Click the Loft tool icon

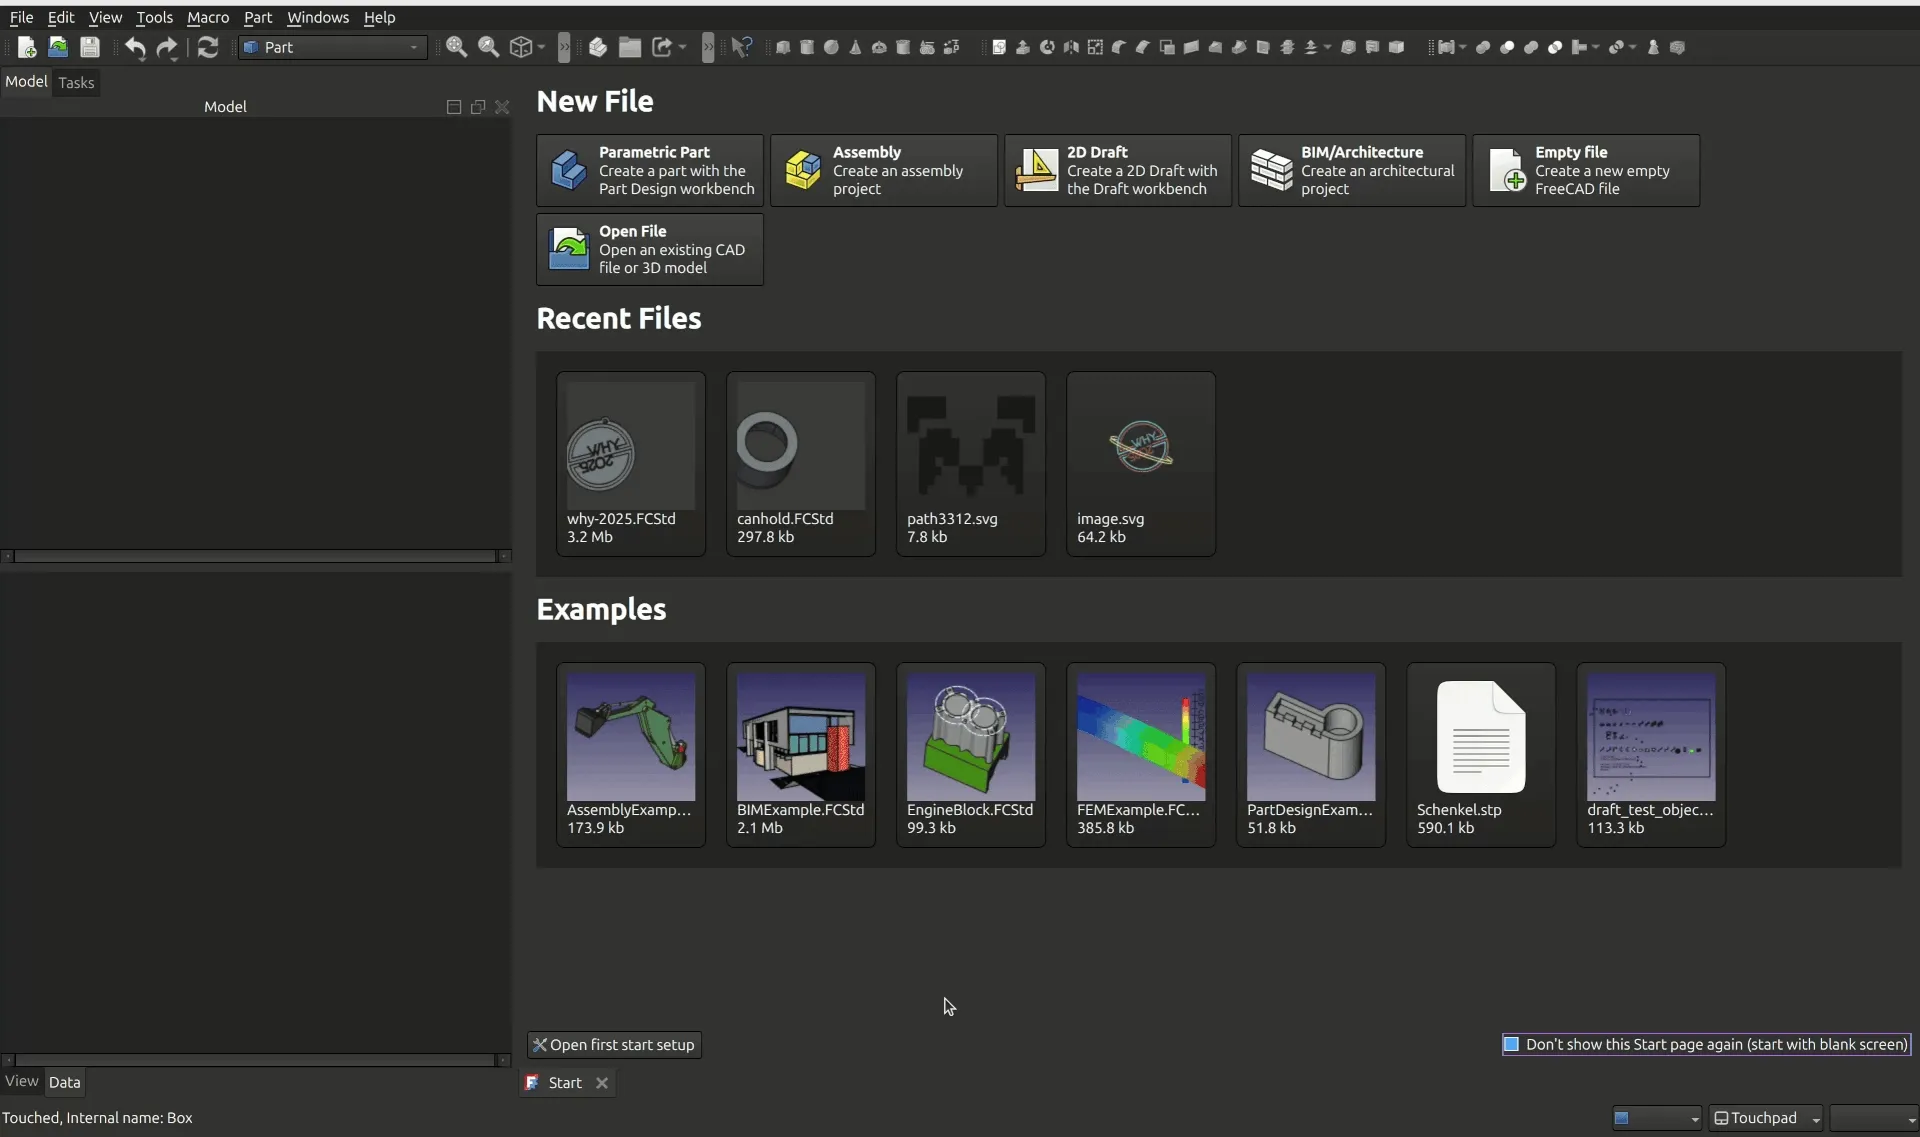pyautogui.click(x=1215, y=47)
